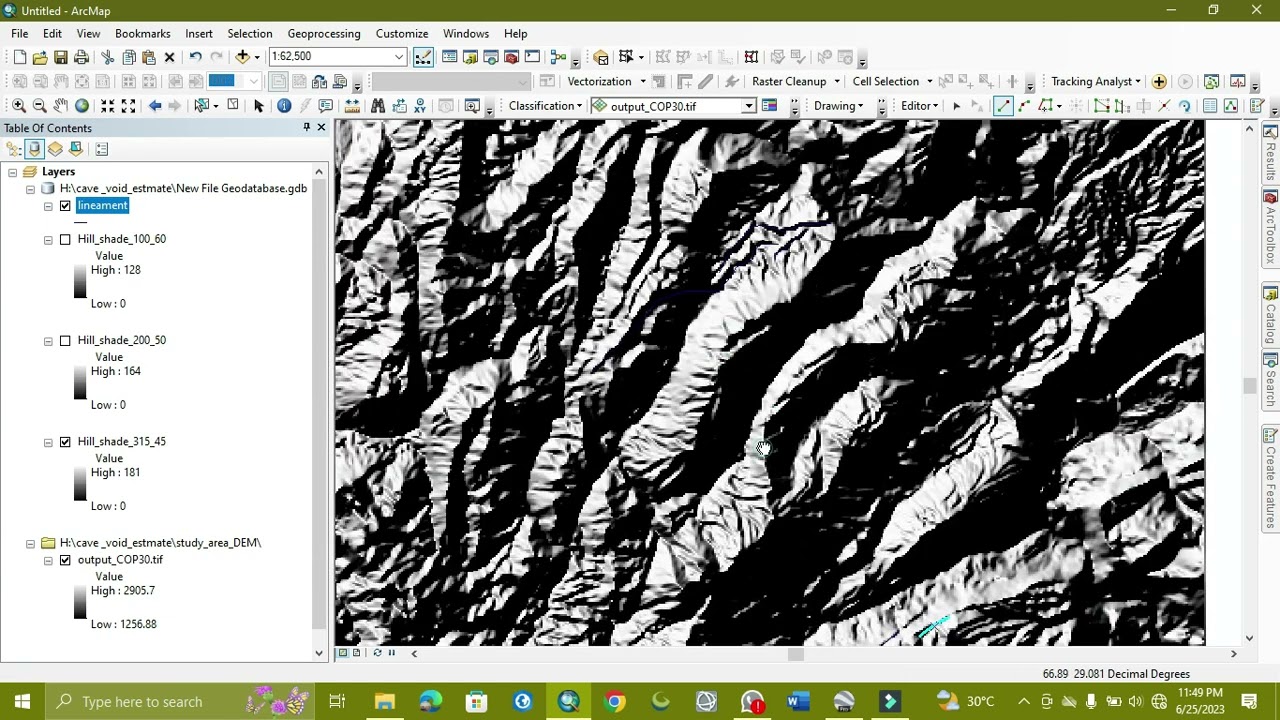Expand the output_COP30.tif layer dropdown
1280x720 pixels.
pos(748,106)
